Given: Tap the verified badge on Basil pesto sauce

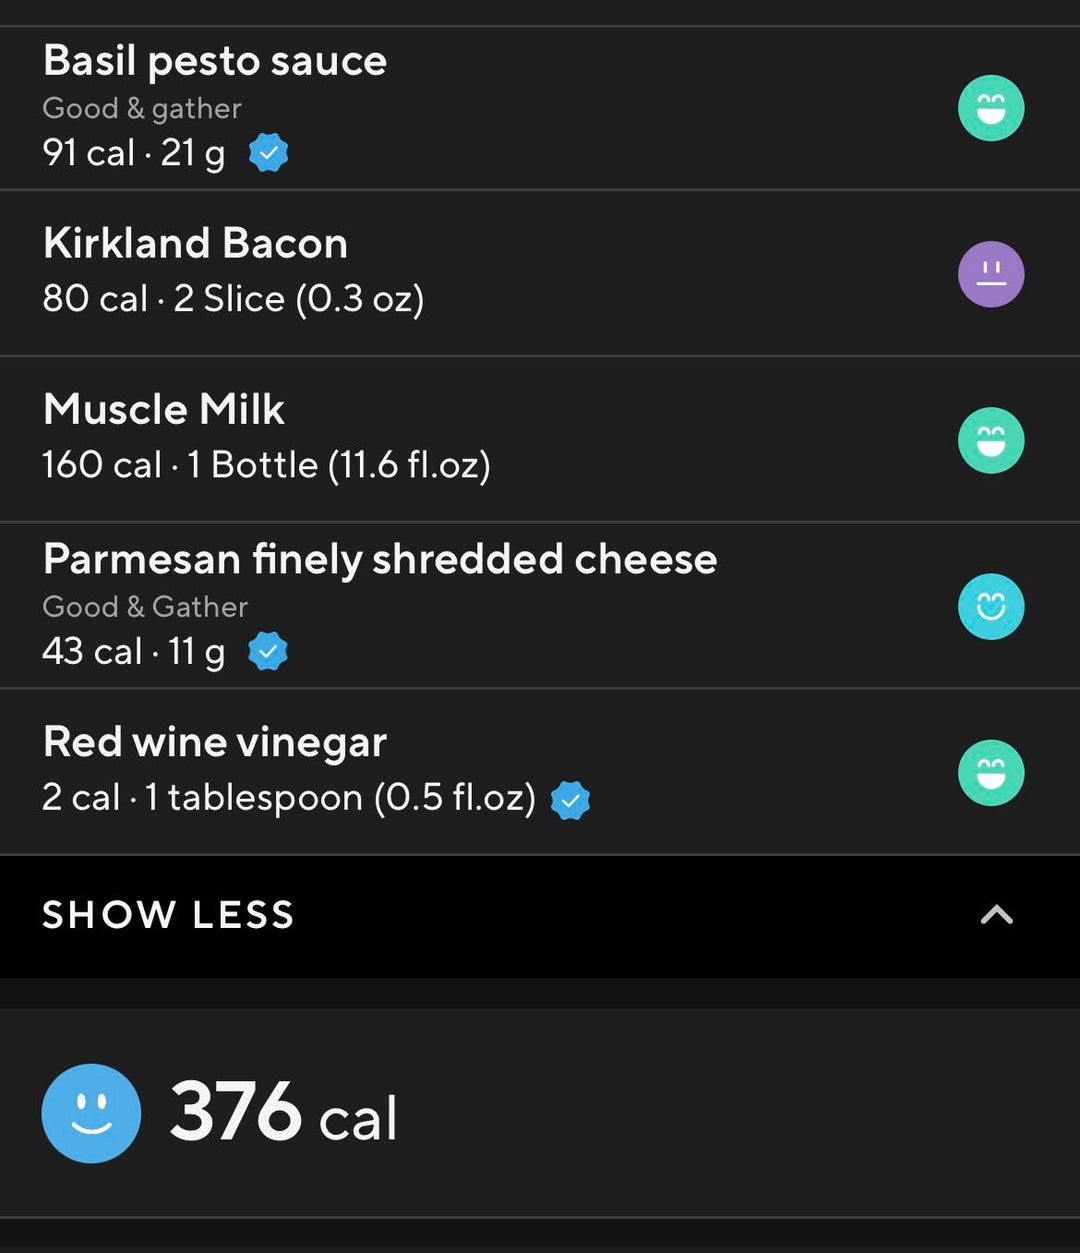Looking at the screenshot, I should point(268,153).
